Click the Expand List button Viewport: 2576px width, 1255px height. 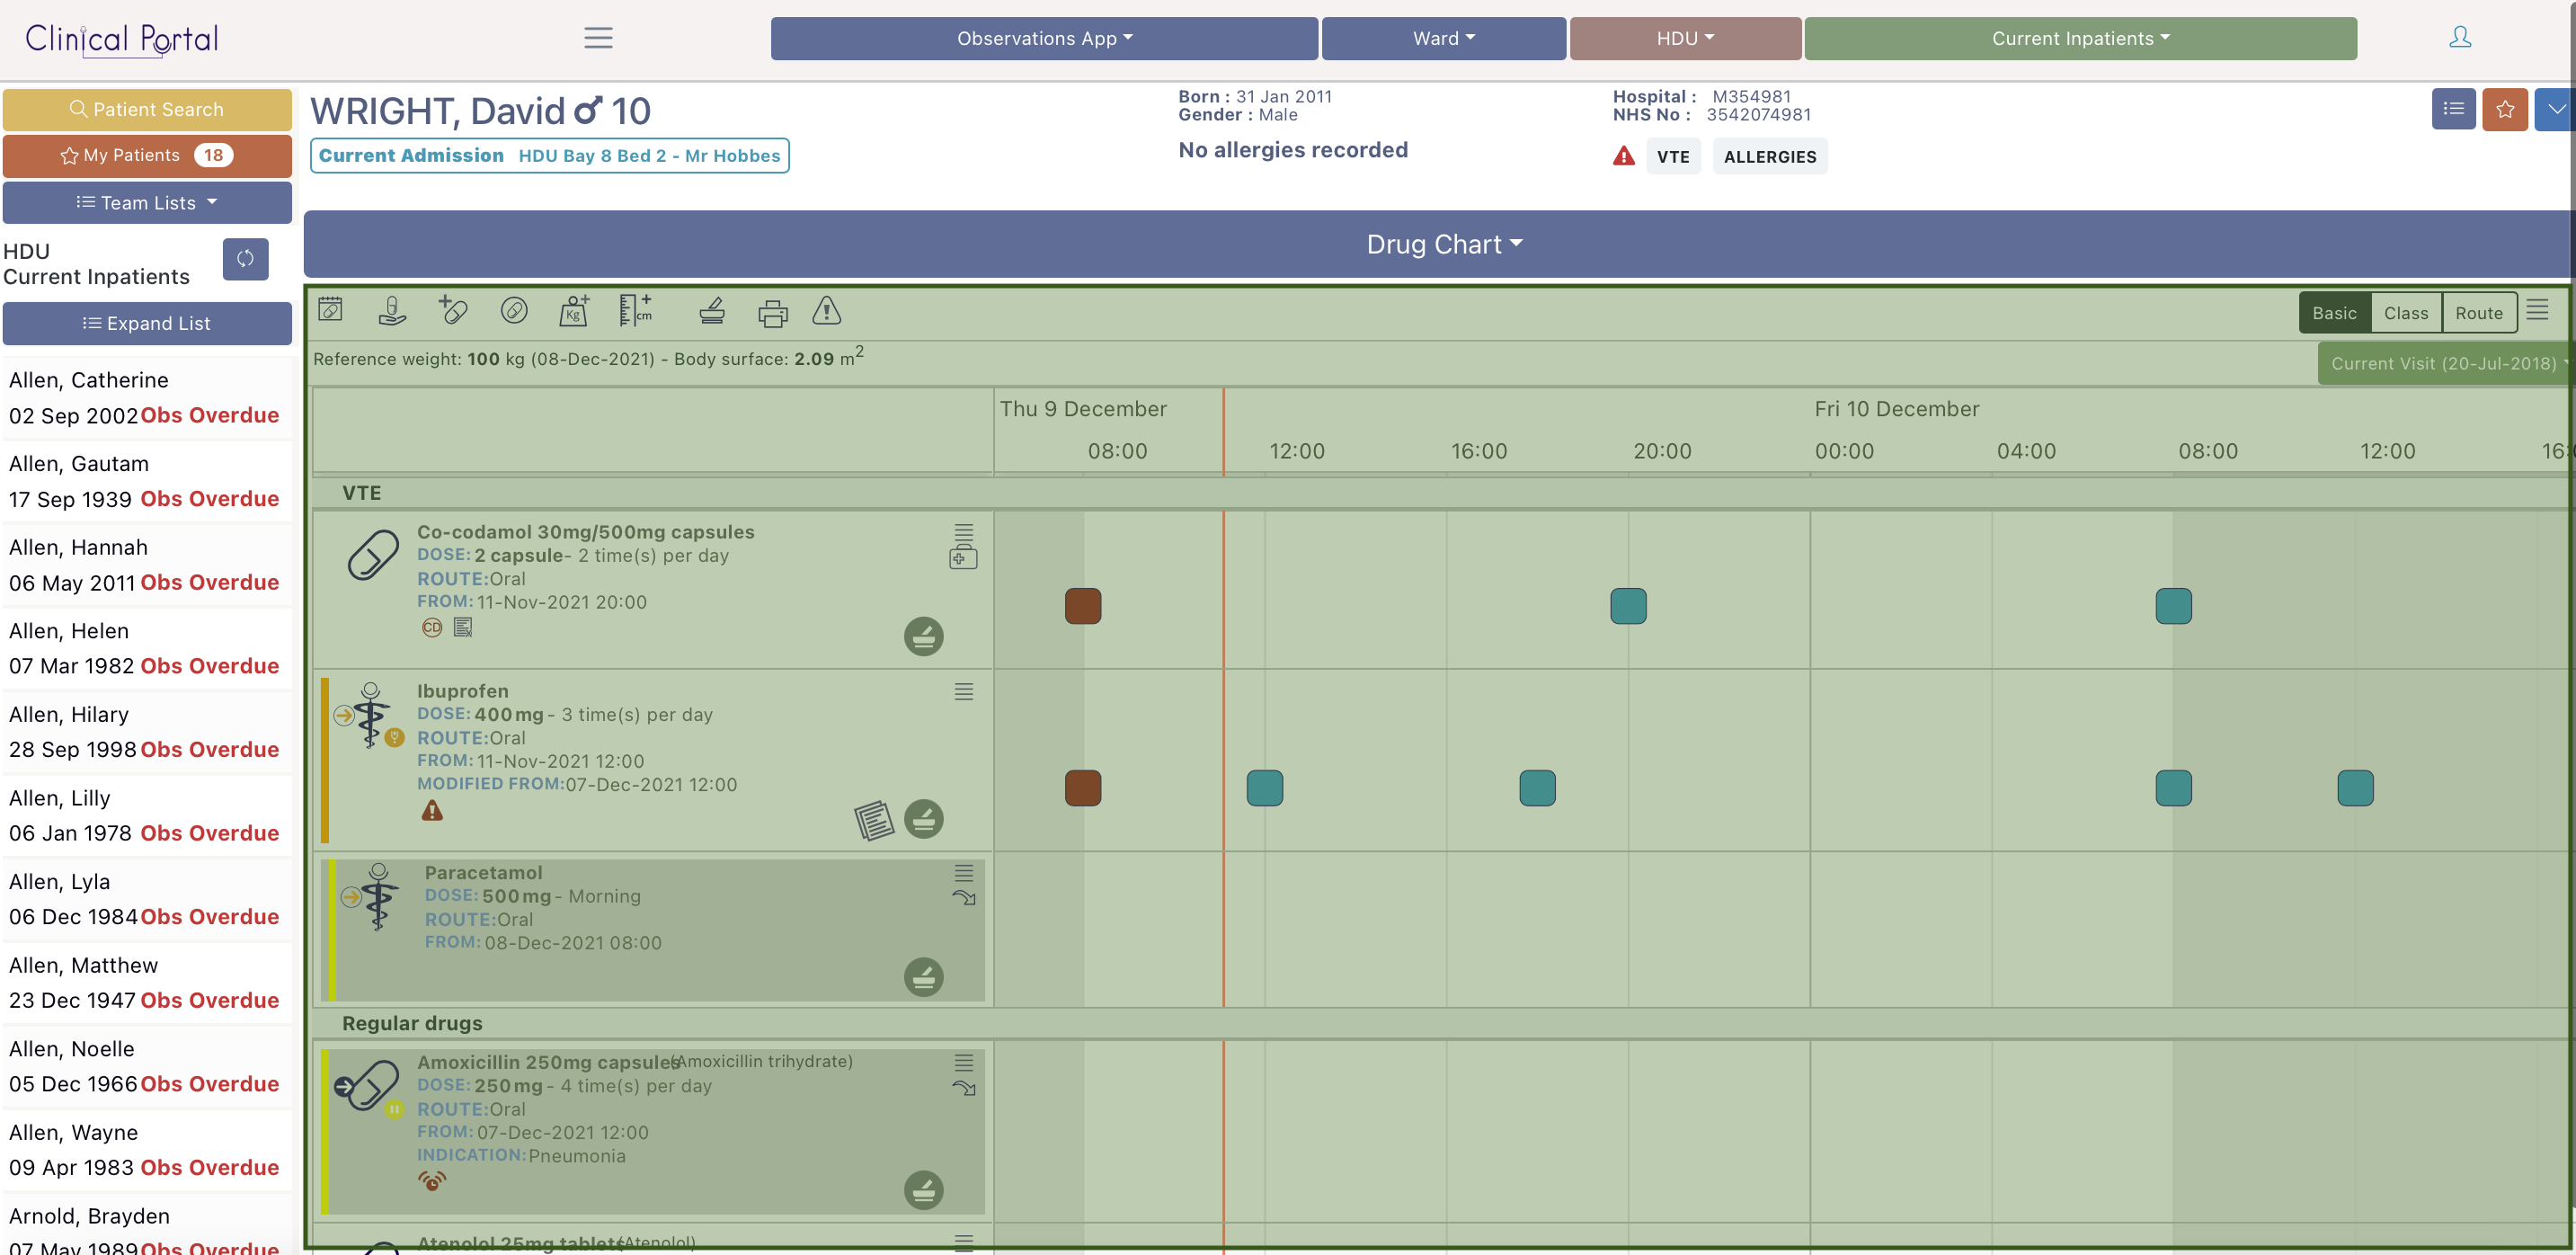coord(147,323)
